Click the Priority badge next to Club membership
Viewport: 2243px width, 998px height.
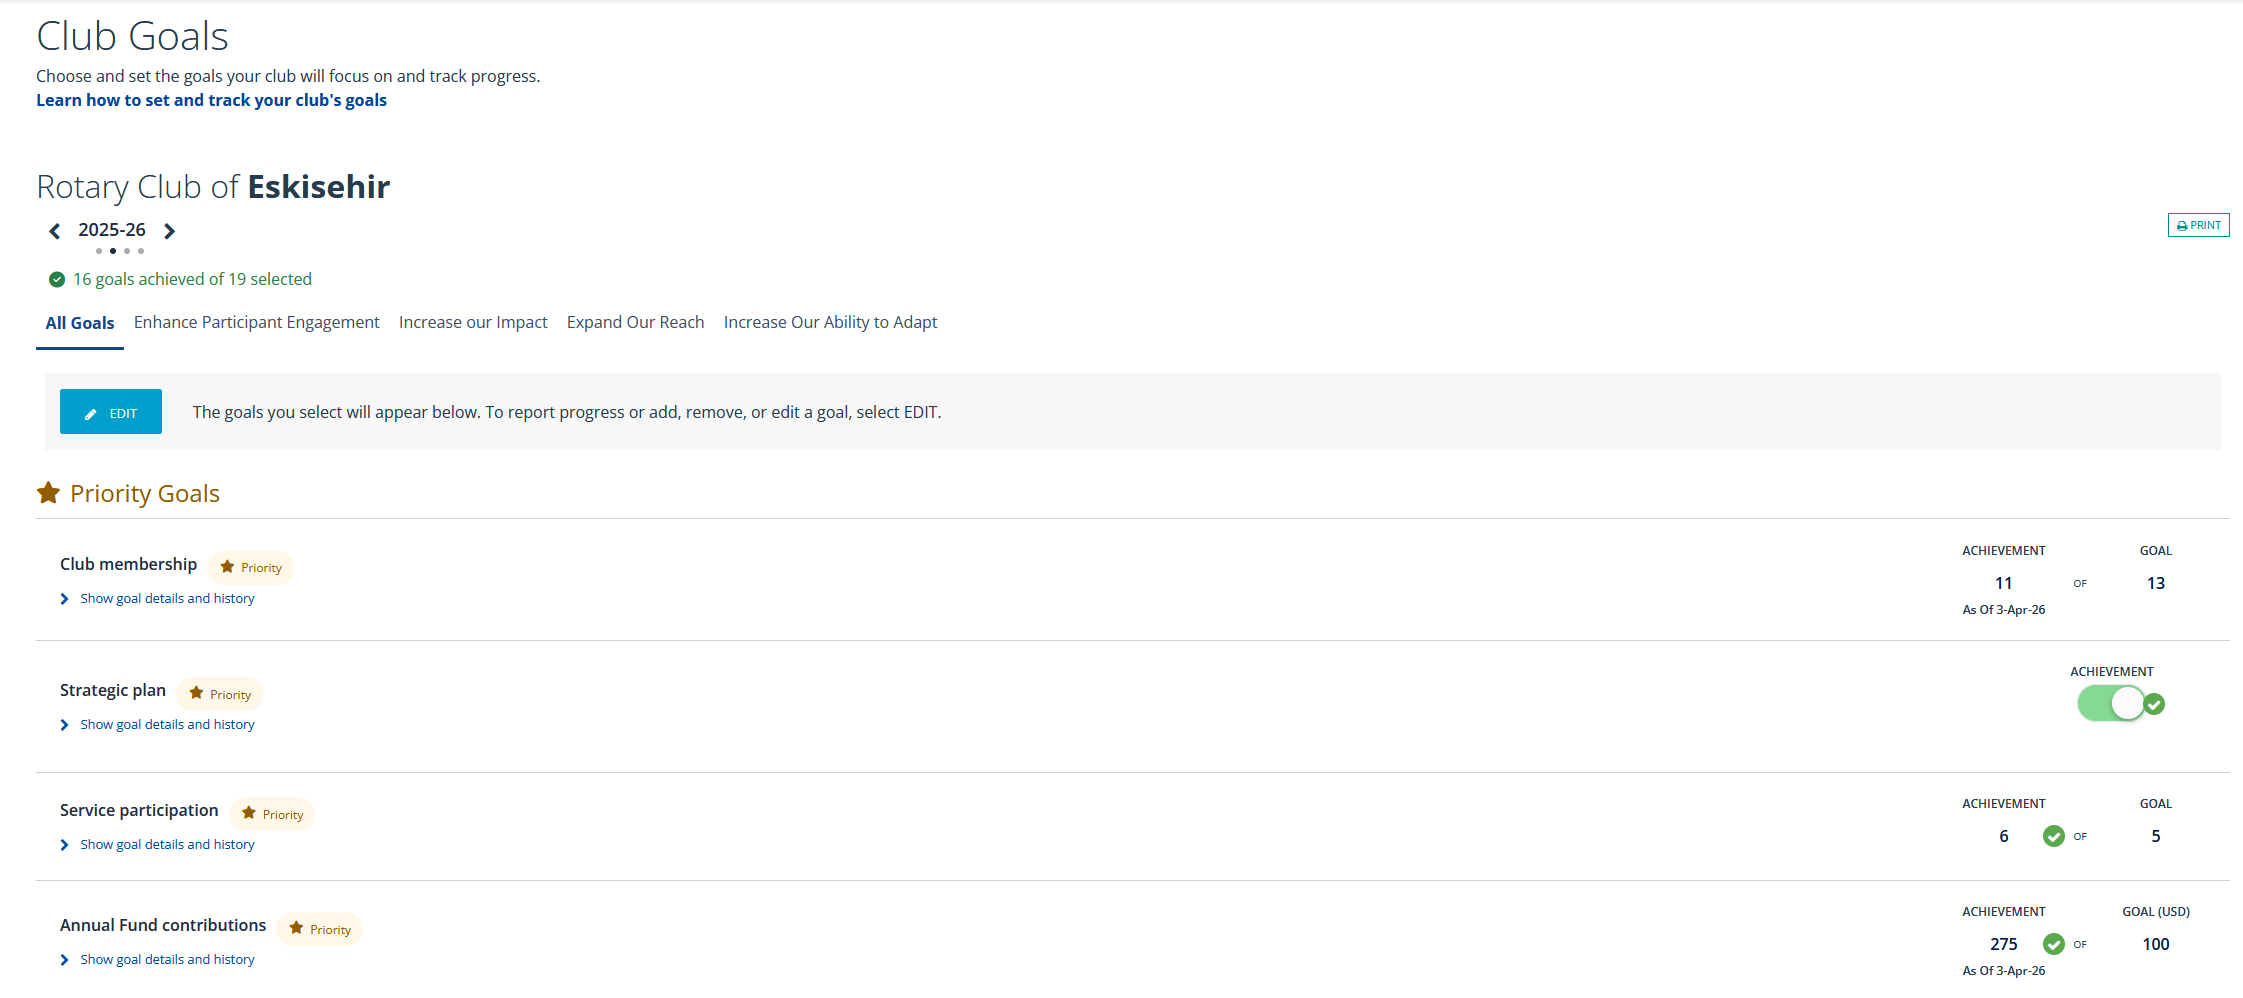point(251,567)
